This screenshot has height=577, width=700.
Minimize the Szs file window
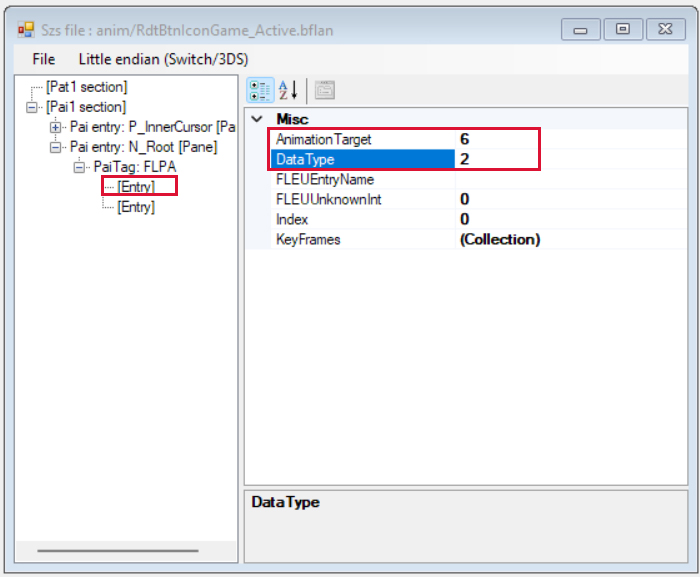[x=580, y=29]
